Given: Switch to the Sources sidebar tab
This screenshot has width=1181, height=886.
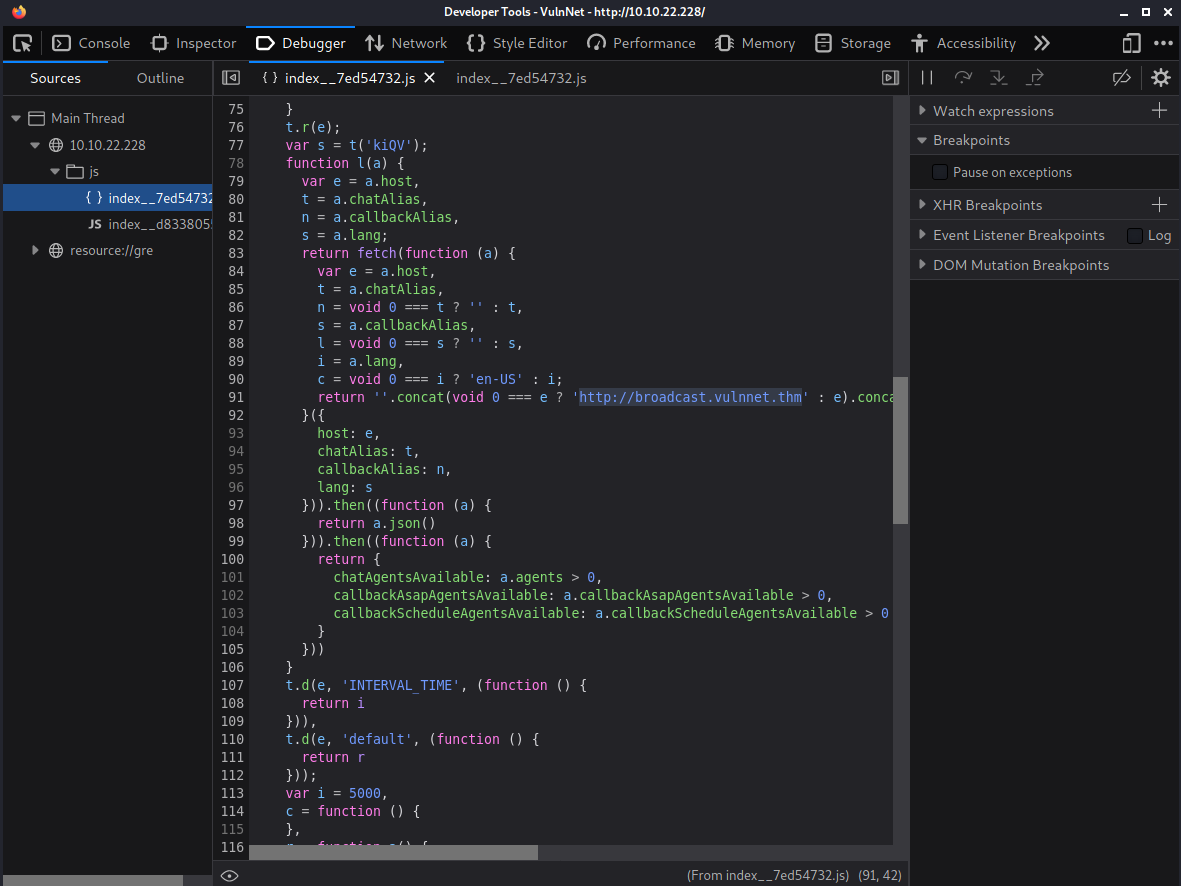Looking at the screenshot, I should coord(55,78).
